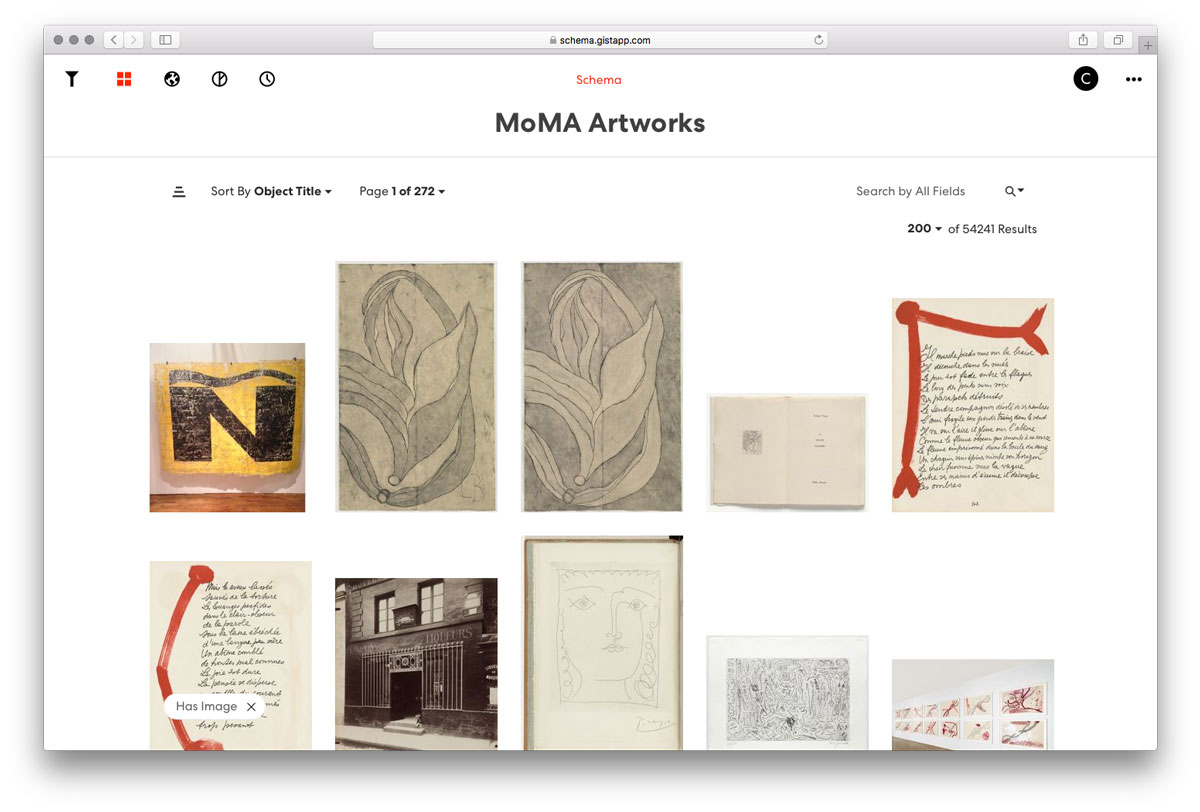Image resolution: width=1200 pixels, height=812 pixels.
Task: Toggle the sort order lines icon
Action: [x=179, y=191]
